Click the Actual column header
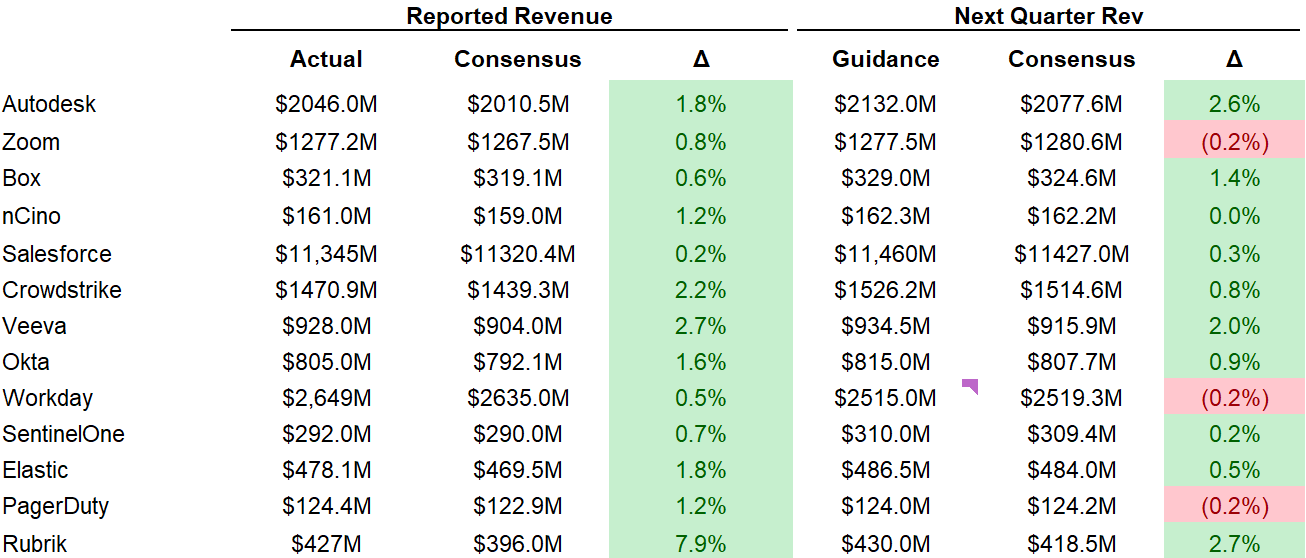Image resolution: width=1306 pixels, height=558 pixels. [327, 59]
